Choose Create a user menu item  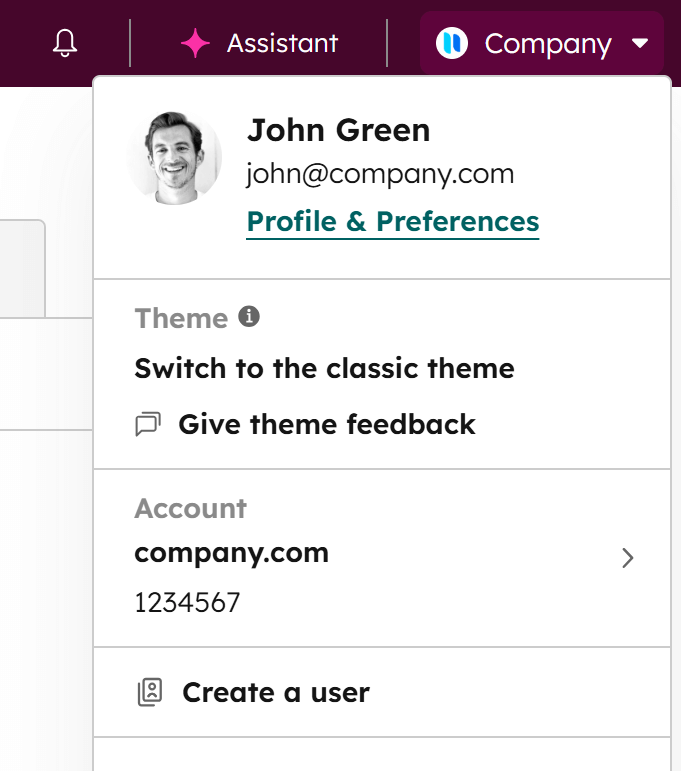275,692
